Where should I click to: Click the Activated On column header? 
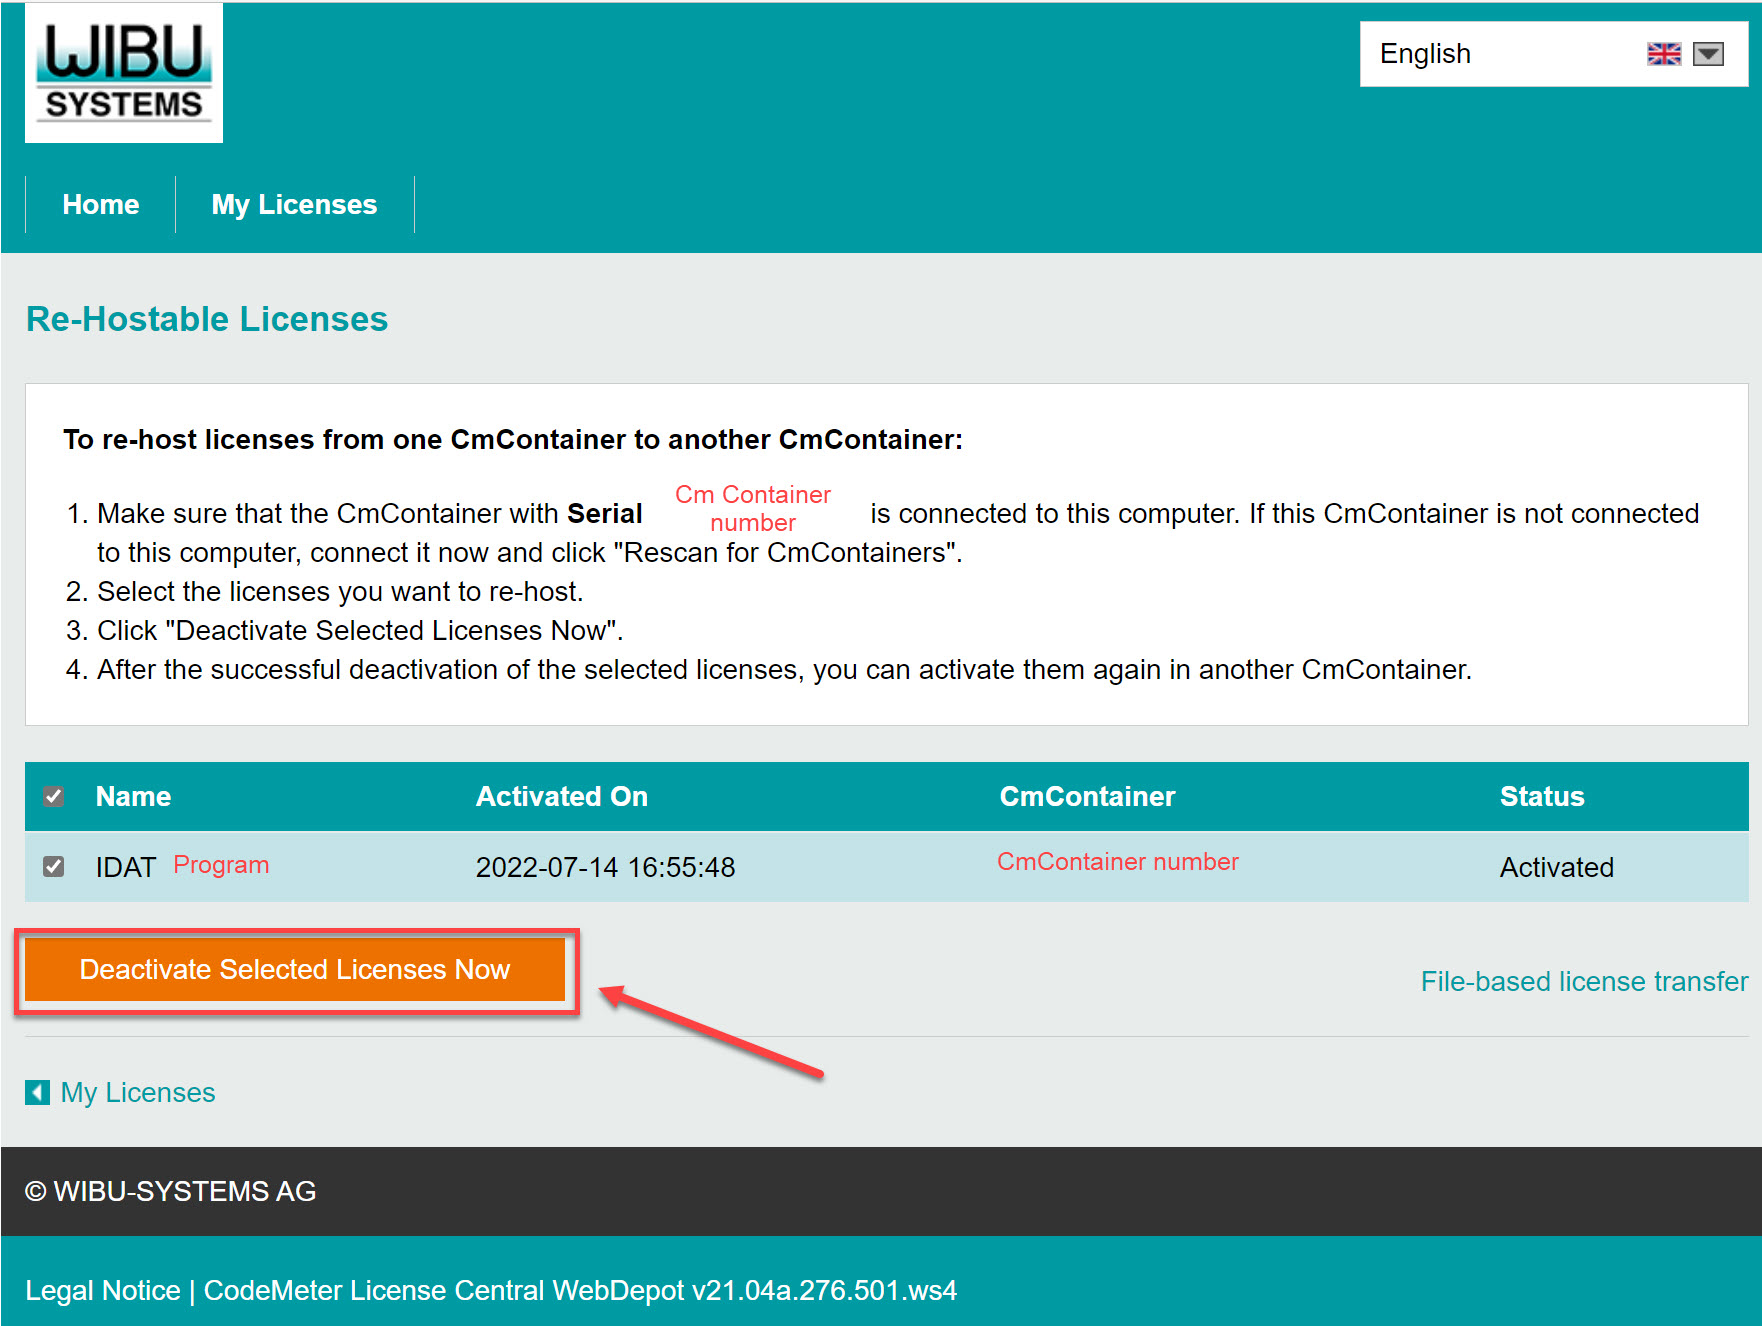562,796
